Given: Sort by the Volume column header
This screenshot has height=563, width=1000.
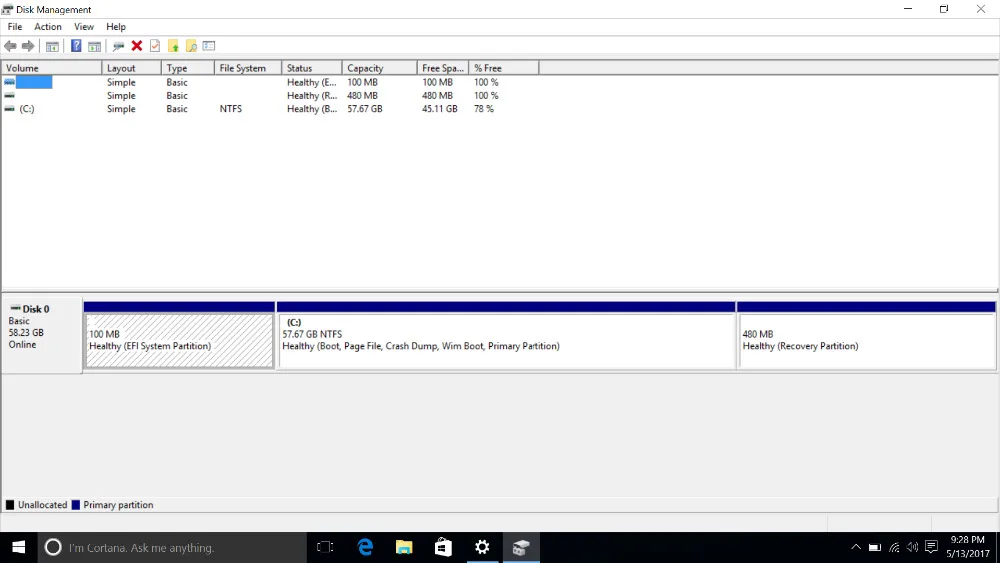Looking at the screenshot, I should tap(52, 68).
